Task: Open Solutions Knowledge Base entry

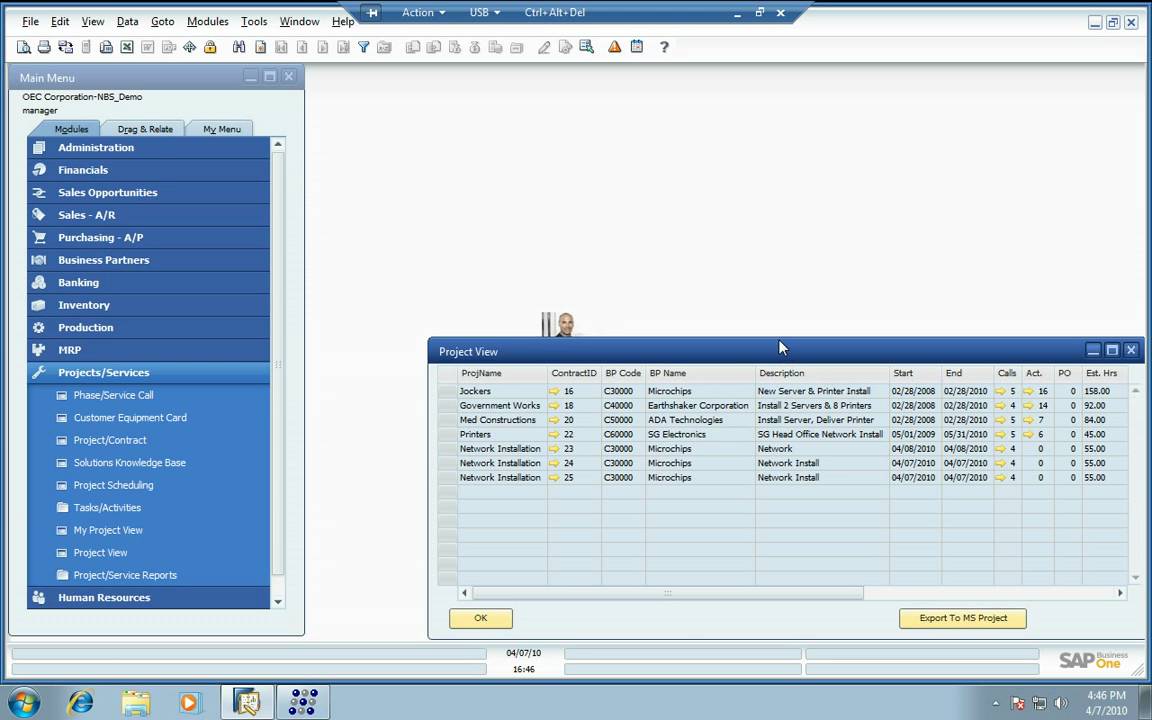Action: pyautogui.click(x=129, y=463)
